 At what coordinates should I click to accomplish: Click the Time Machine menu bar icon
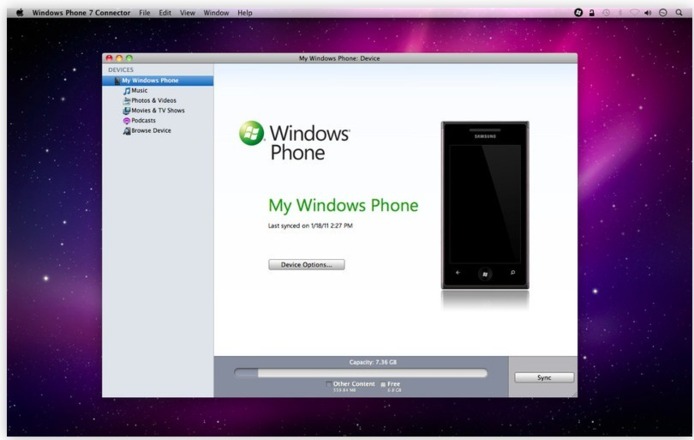tap(606, 13)
